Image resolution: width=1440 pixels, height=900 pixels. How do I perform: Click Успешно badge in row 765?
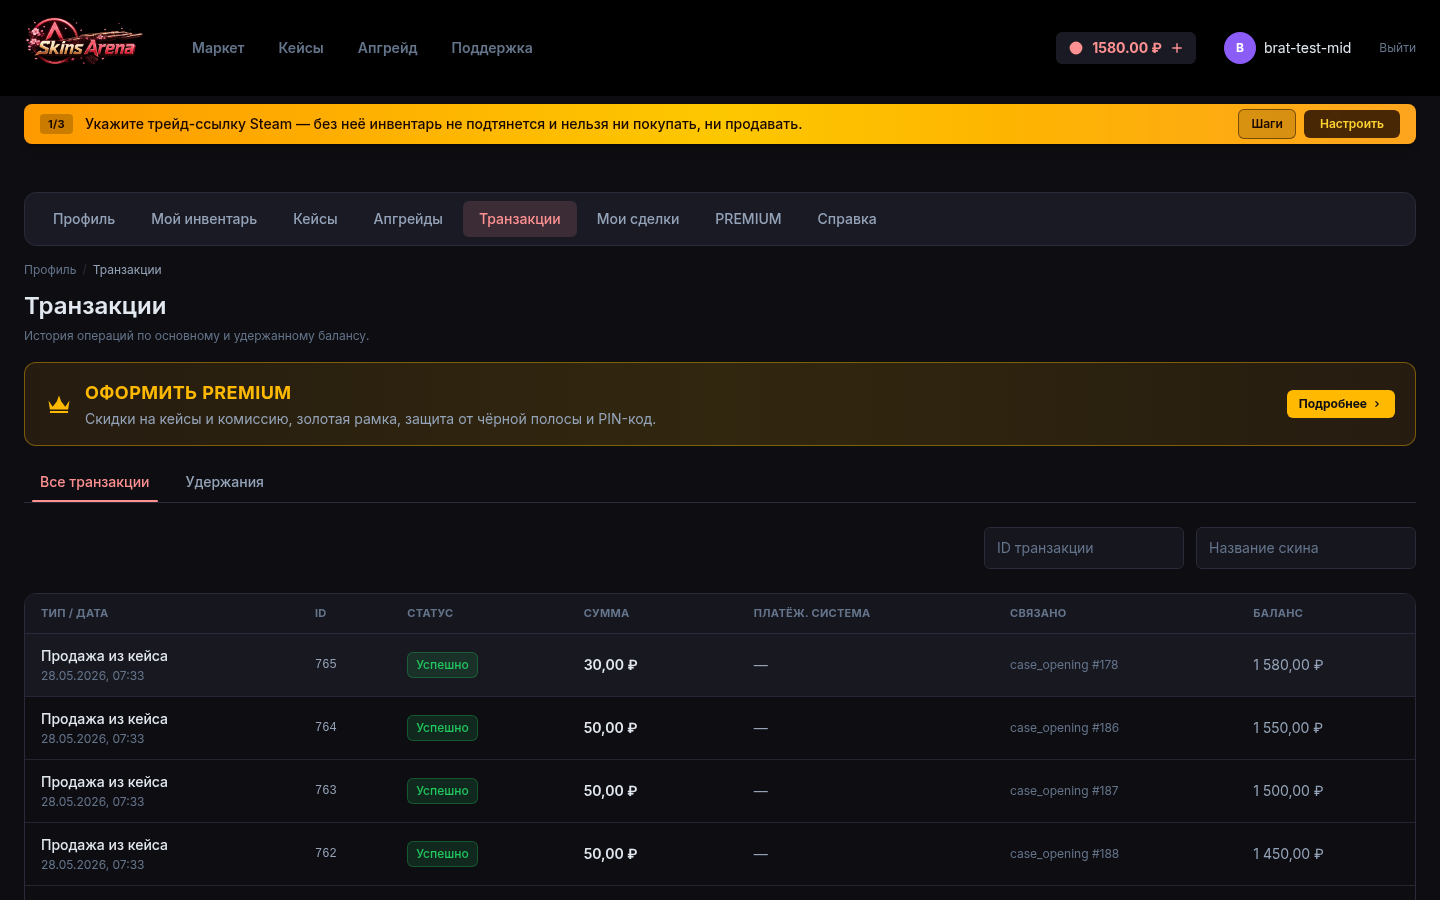(x=442, y=665)
